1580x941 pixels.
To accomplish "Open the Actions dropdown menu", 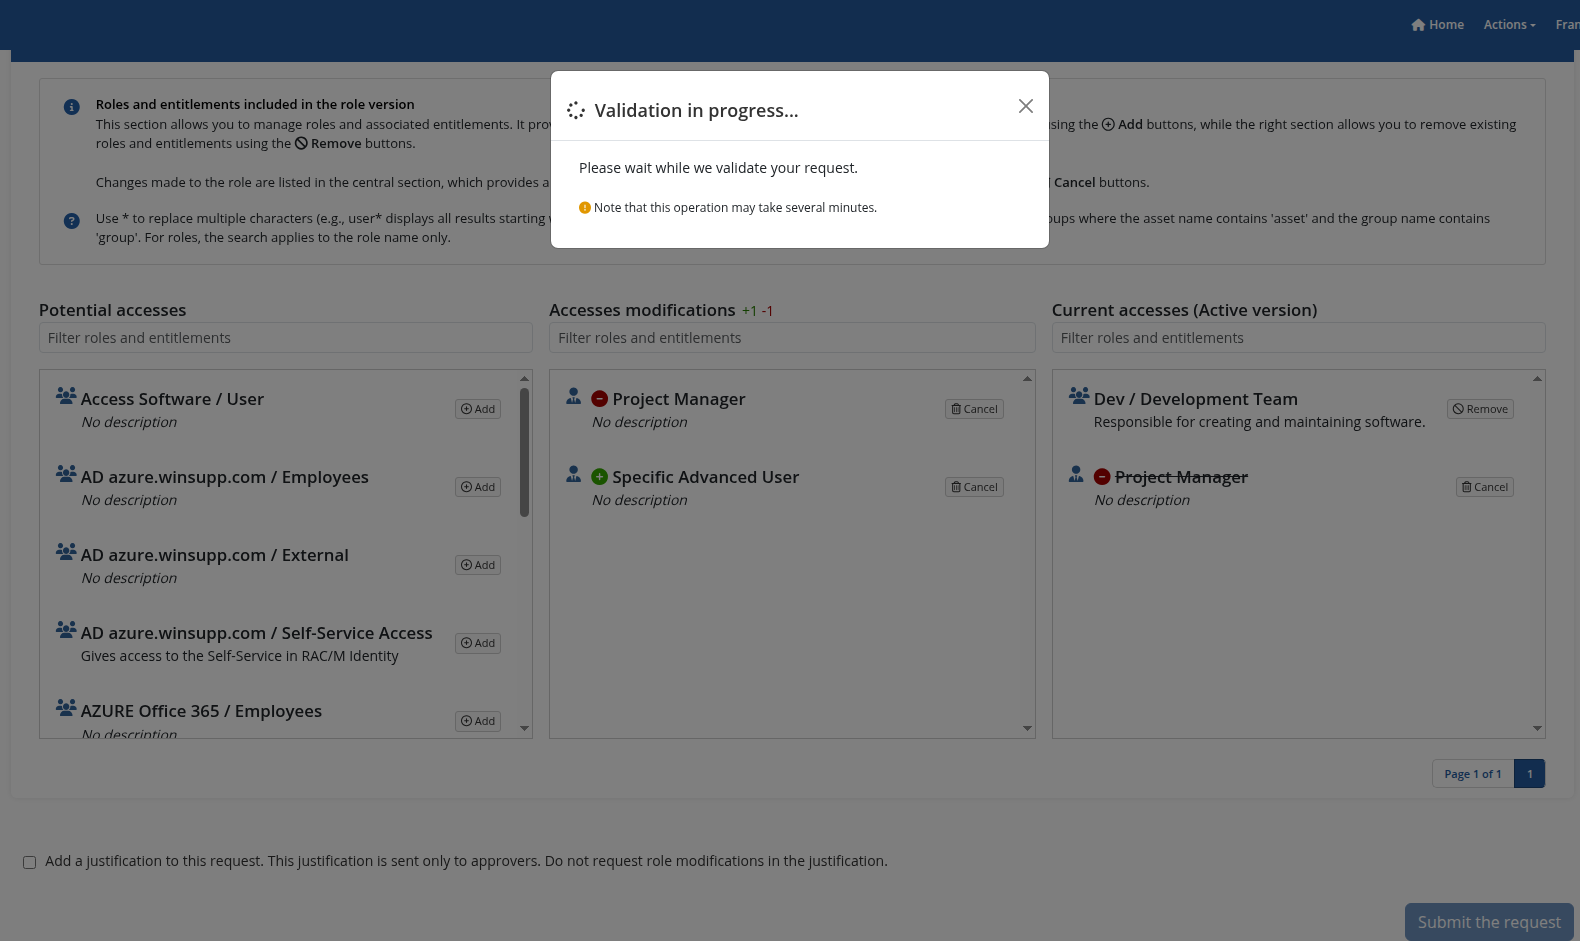I will click(x=1509, y=25).
